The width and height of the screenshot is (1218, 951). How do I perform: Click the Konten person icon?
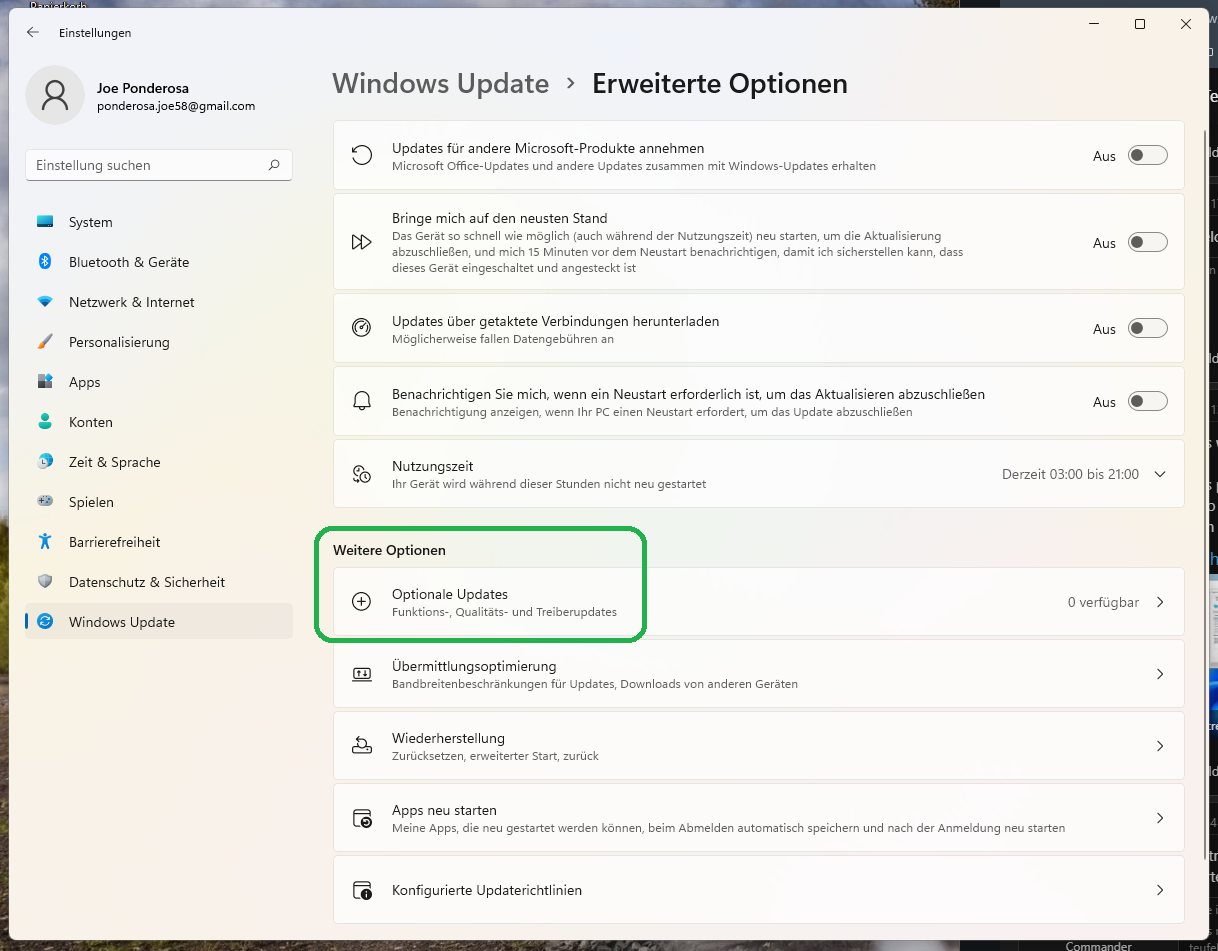coord(45,422)
